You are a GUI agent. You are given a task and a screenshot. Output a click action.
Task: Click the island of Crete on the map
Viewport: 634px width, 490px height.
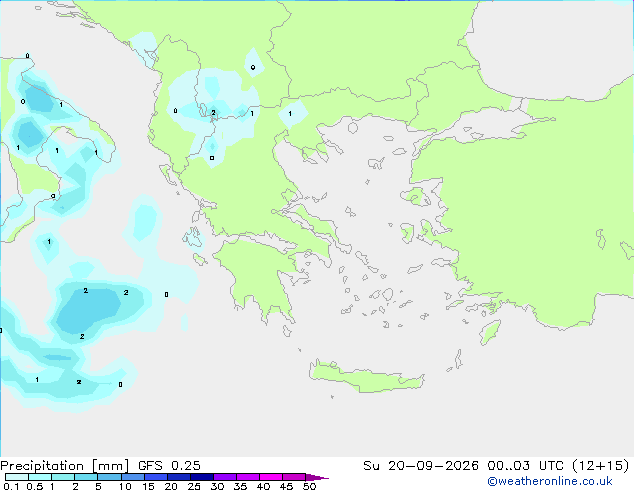(366, 376)
